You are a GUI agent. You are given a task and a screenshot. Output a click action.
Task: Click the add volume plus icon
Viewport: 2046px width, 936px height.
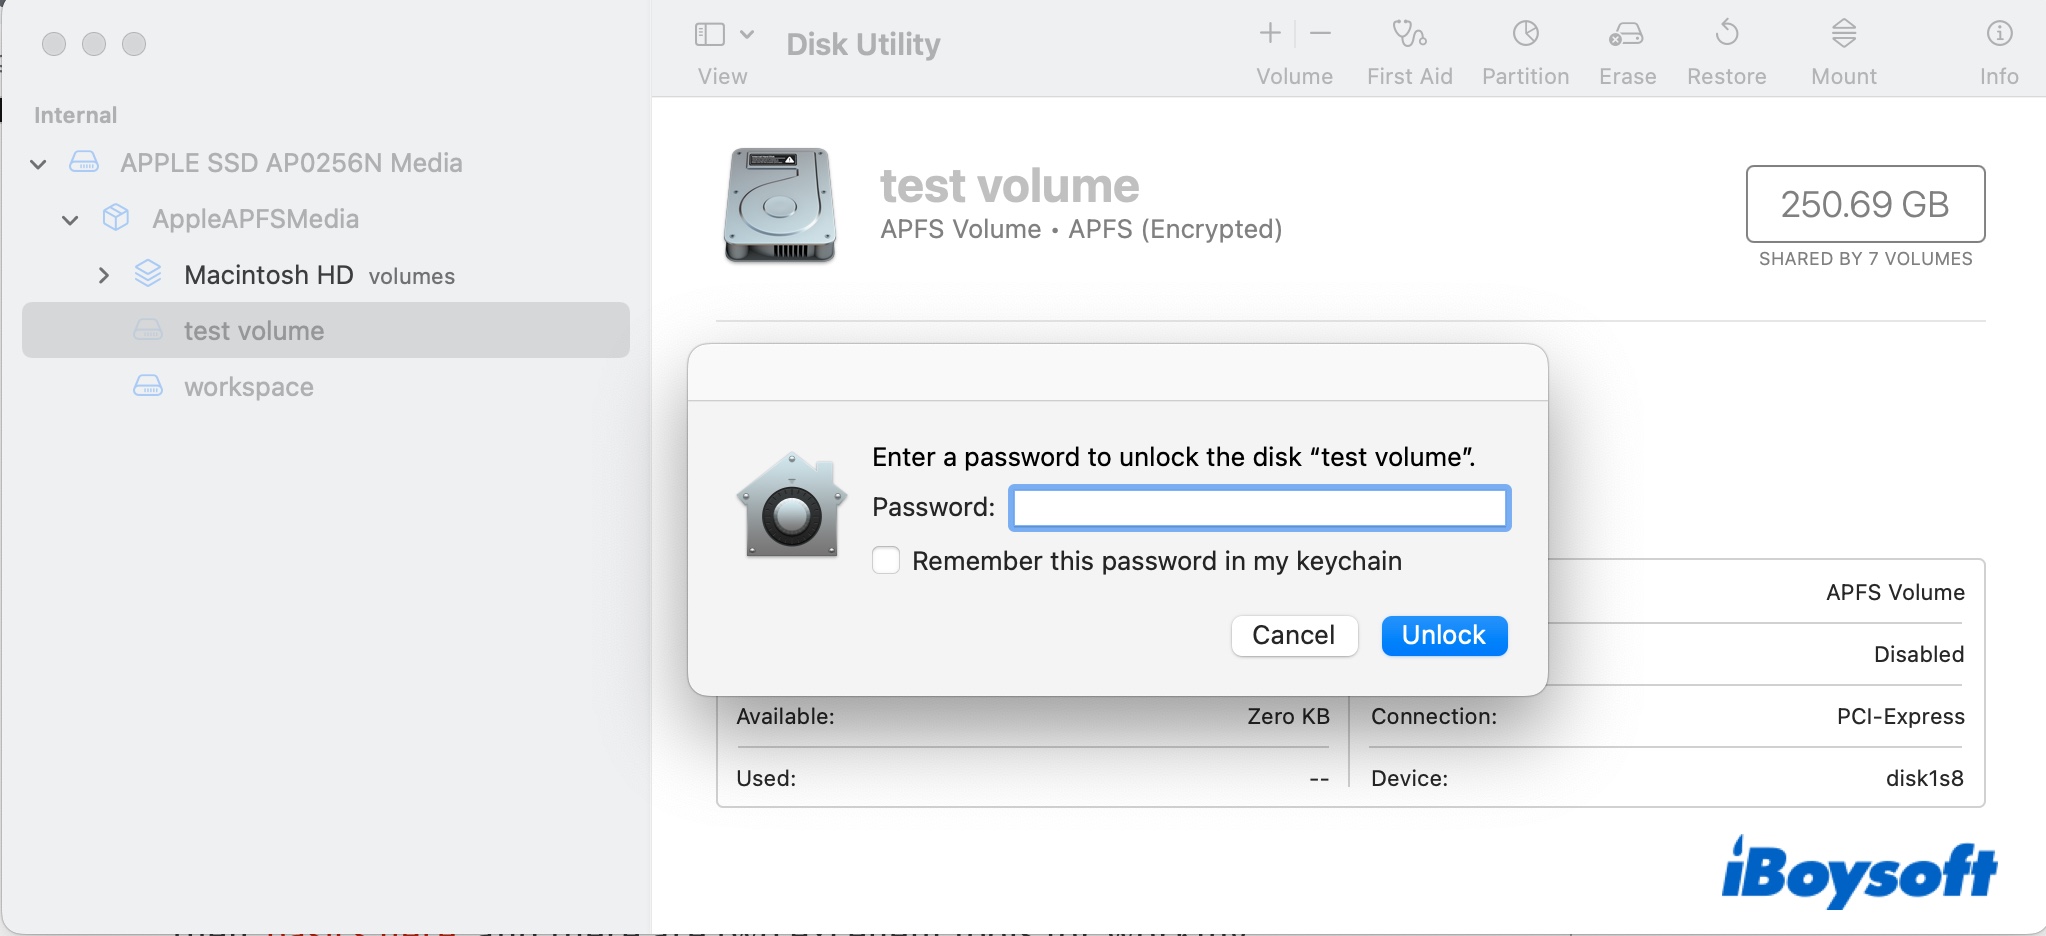tap(1270, 34)
